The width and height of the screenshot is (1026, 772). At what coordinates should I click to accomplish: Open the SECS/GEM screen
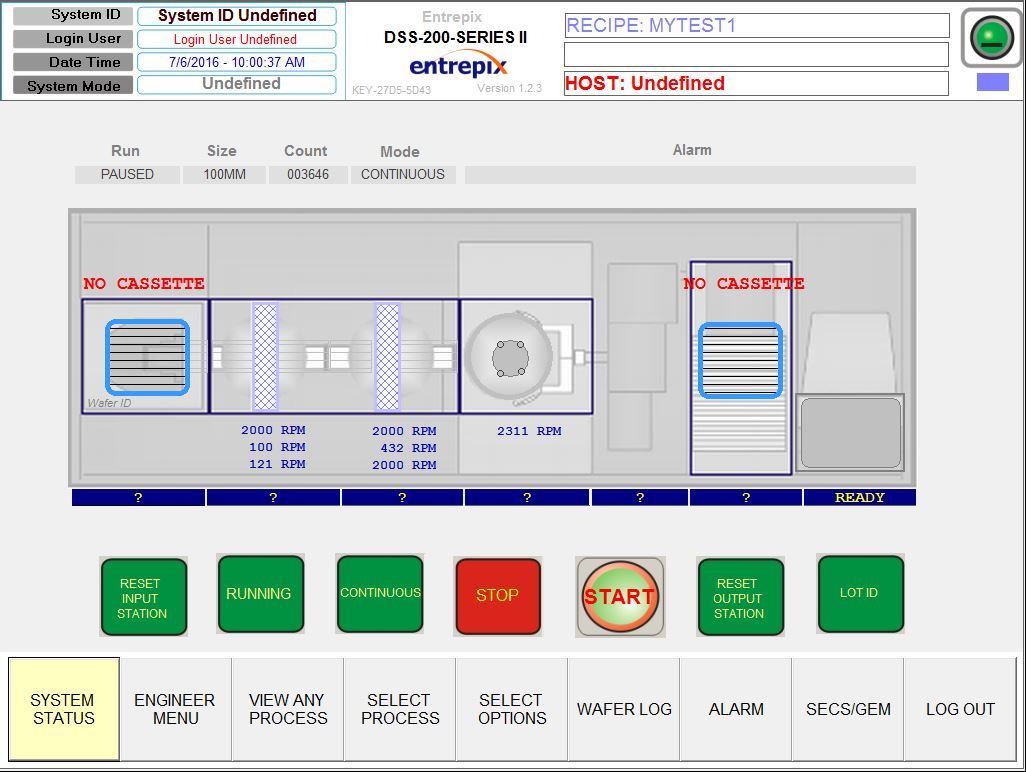pyautogui.click(x=848, y=709)
